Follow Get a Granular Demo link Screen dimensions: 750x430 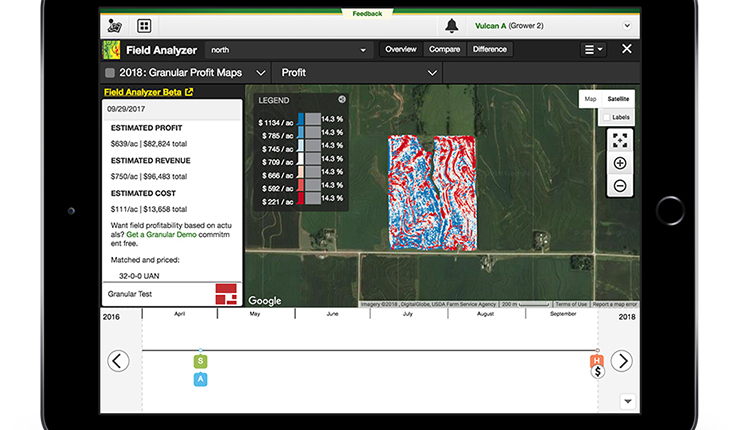(x=161, y=234)
